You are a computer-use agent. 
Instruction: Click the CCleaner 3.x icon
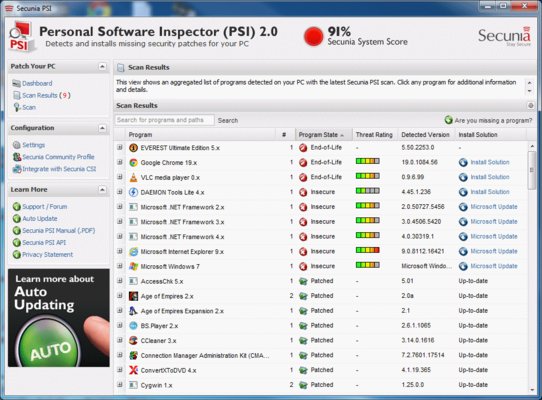click(133, 341)
